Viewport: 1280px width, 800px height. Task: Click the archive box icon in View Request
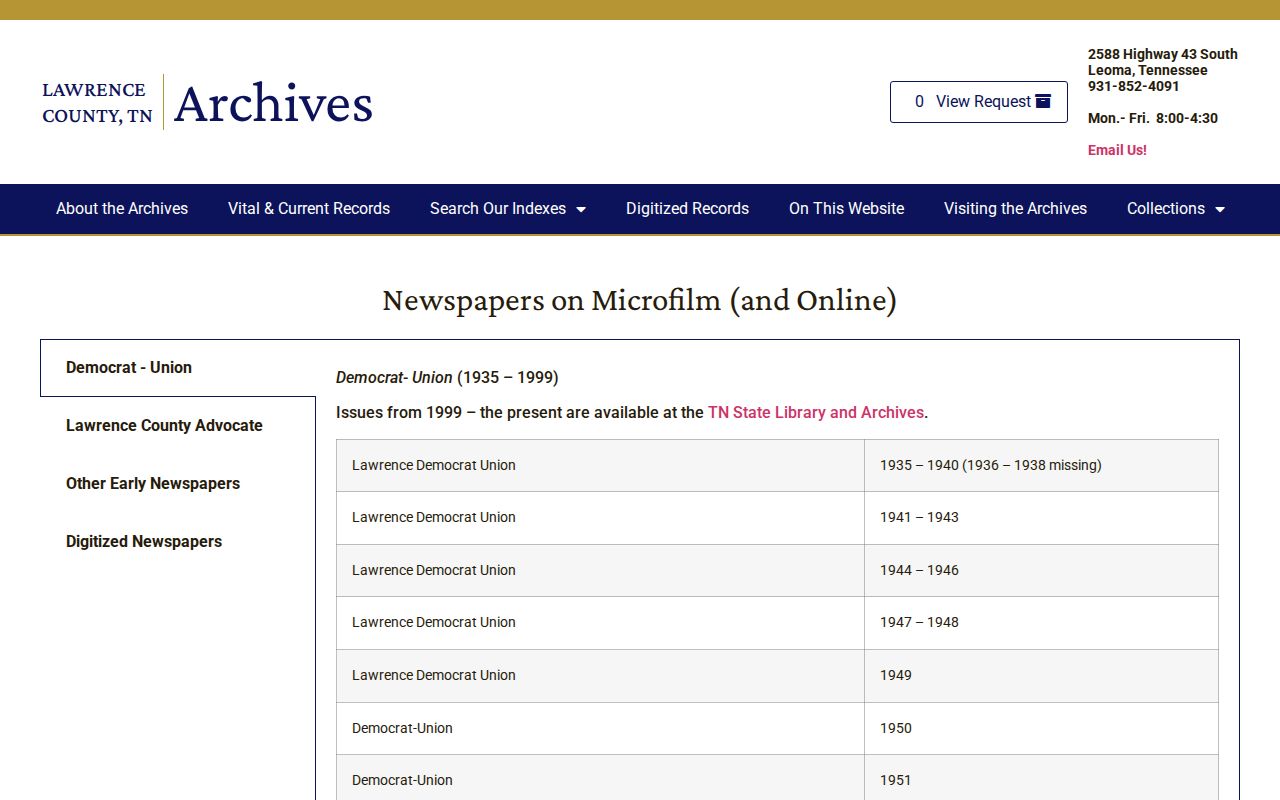coord(1043,101)
